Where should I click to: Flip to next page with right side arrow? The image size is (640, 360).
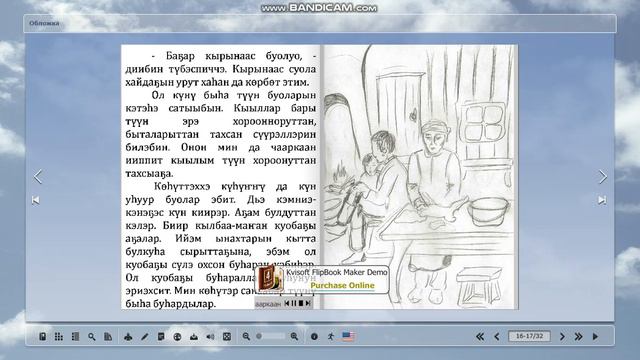click(602, 177)
